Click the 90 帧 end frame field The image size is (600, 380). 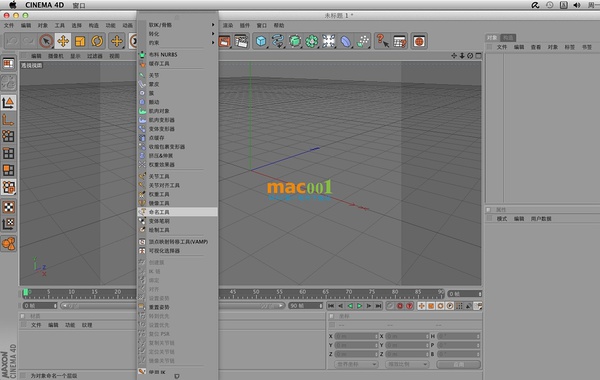pos(306,306)
